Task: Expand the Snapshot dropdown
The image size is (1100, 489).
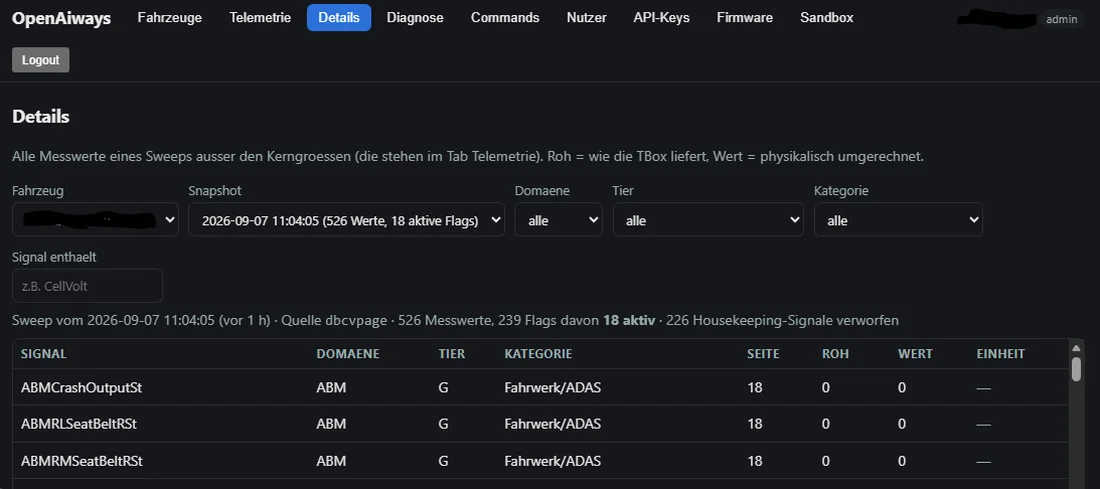Action: pos(347,220)
